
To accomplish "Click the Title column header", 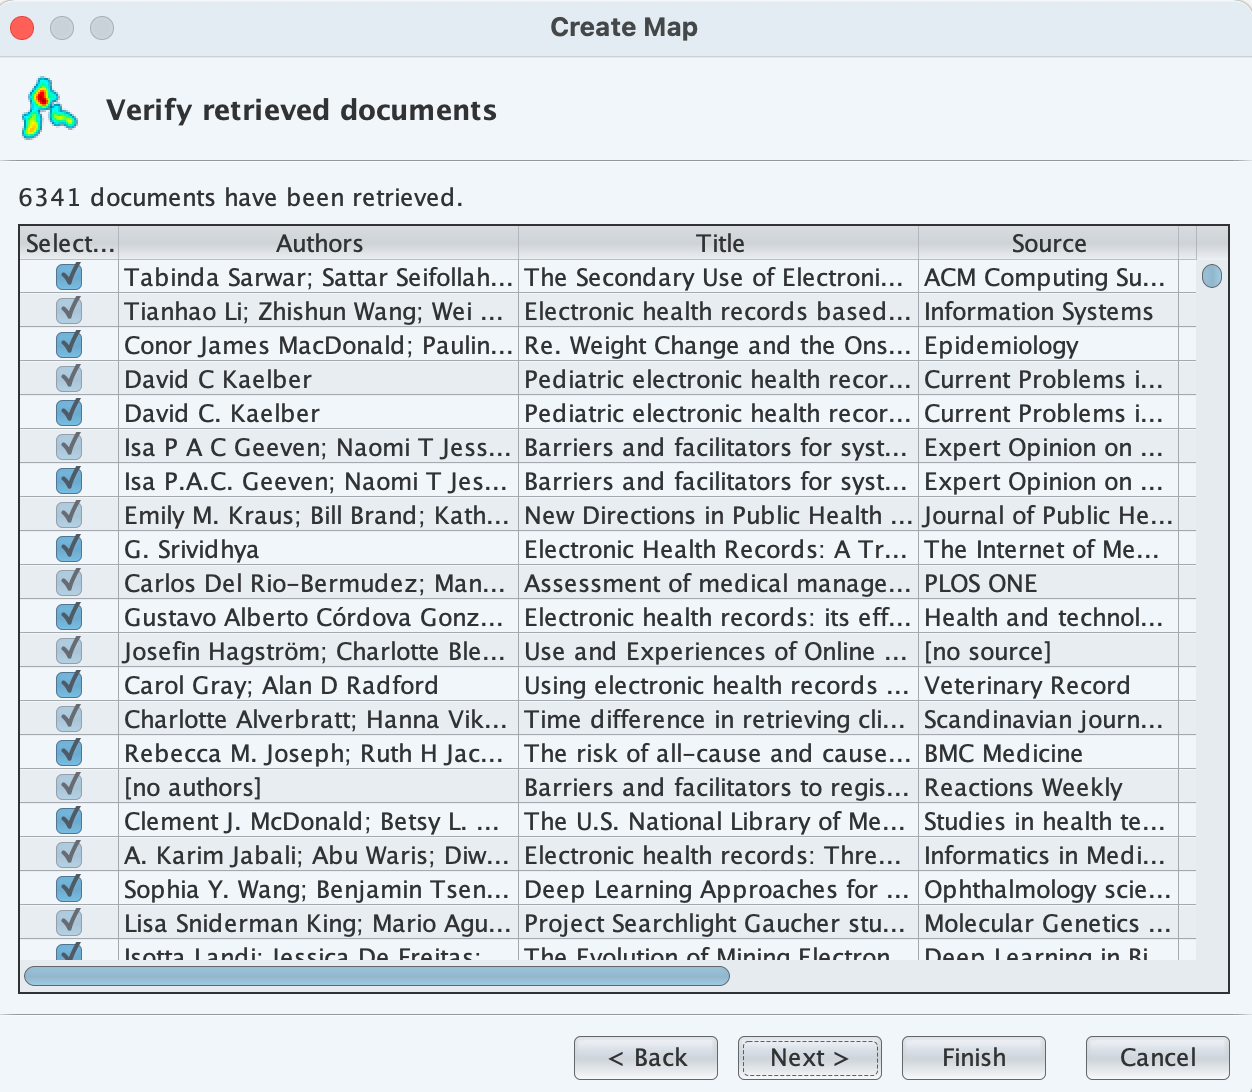I will click(x=719, y=243).
